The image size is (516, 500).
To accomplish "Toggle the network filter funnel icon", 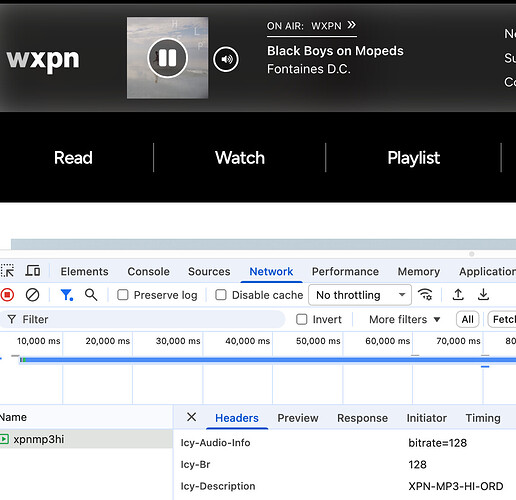I will tap(67, 295).
